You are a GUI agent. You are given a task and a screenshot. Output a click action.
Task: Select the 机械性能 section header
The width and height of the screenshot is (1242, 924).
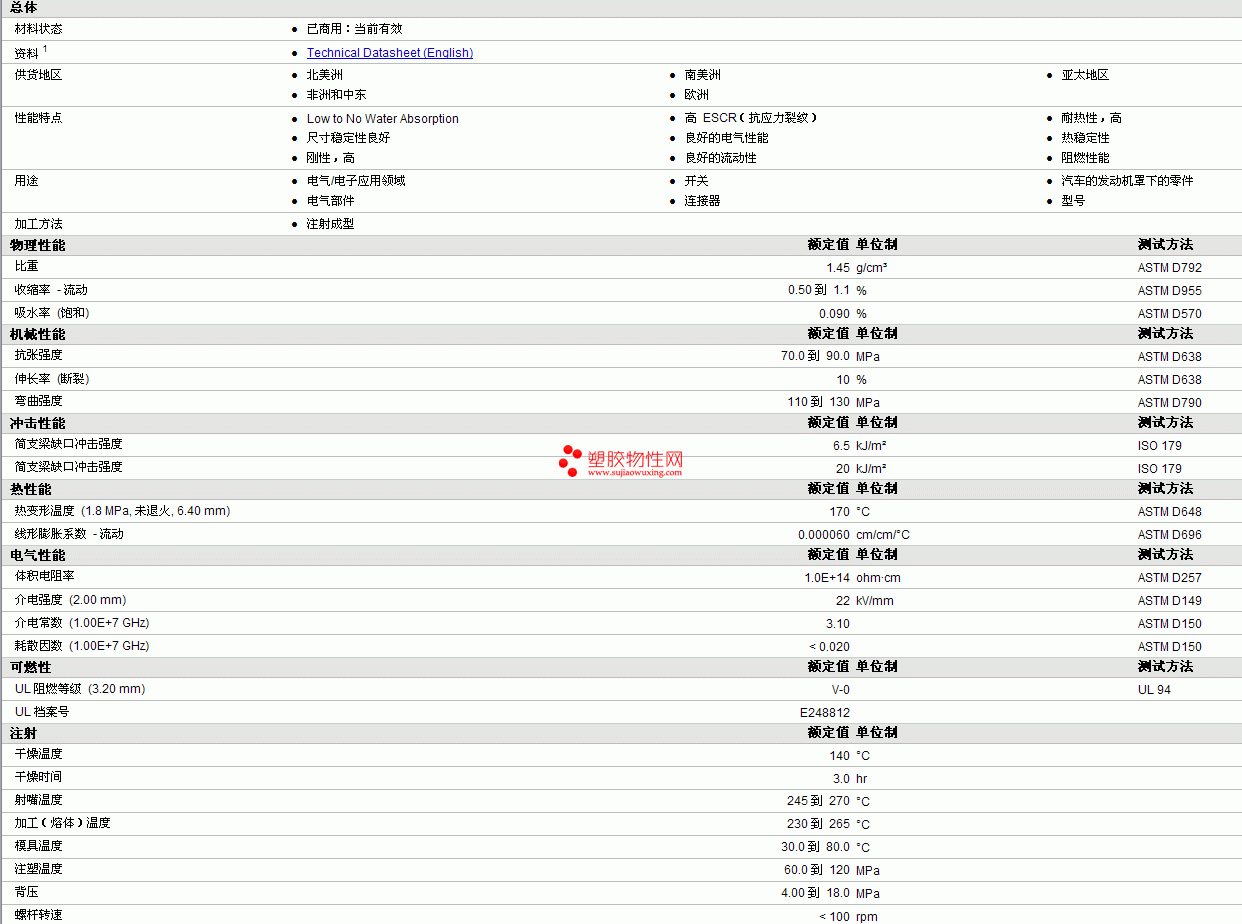[x=38, y=334]
